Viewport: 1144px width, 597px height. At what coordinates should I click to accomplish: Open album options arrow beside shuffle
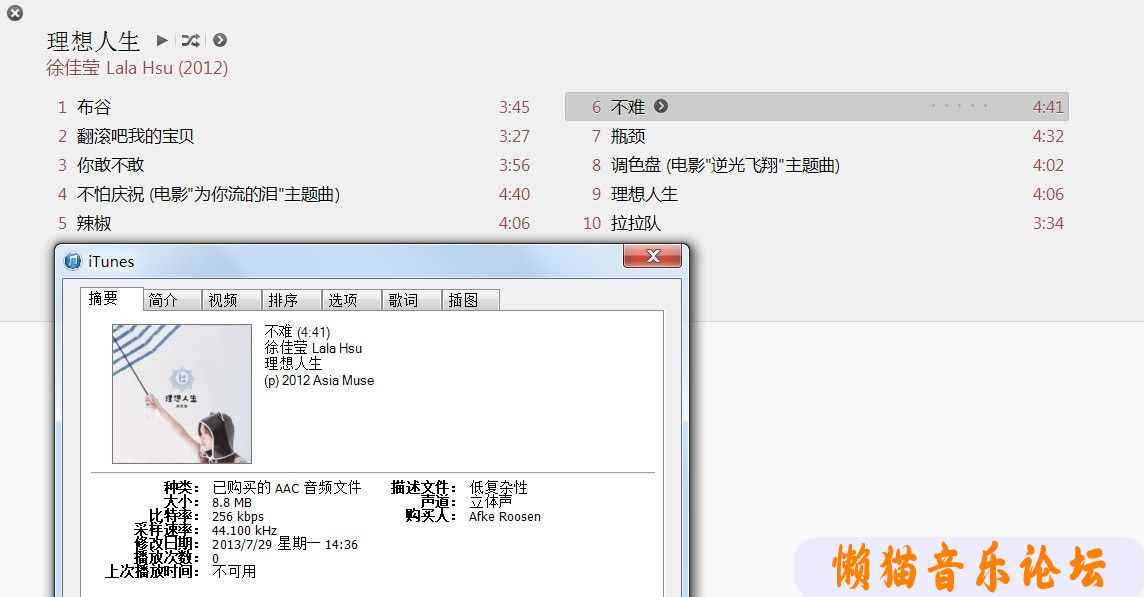tap(220, 40)
